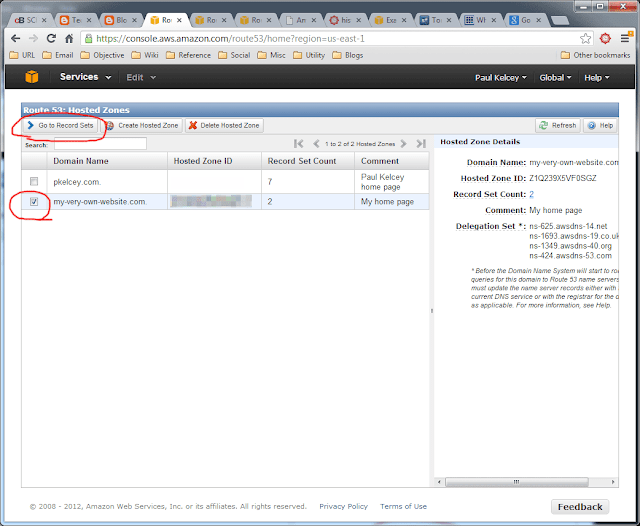The image size is (640, 526).
Task: Click the toolbar Help button
Action: tap(600, 125)
